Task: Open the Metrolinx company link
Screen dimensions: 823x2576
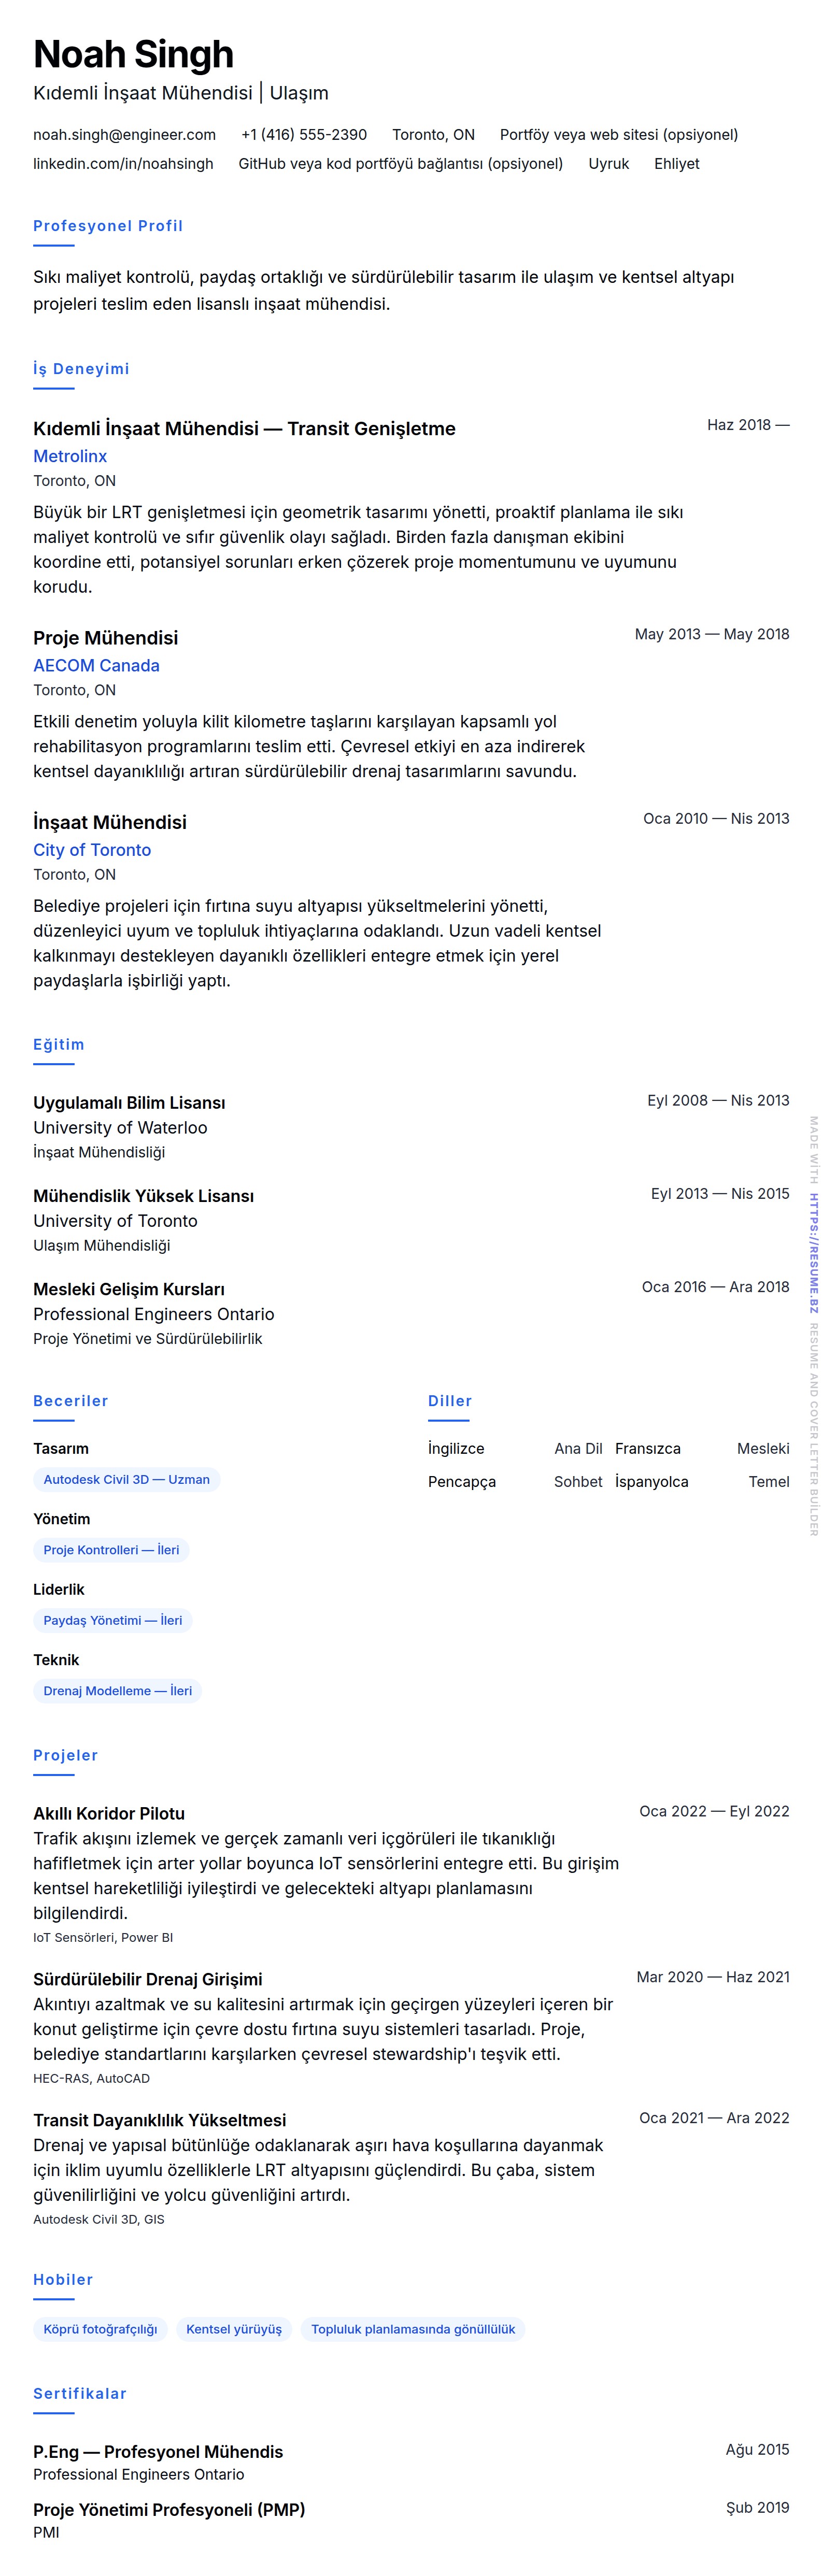Action: click(x=70, y=456)
